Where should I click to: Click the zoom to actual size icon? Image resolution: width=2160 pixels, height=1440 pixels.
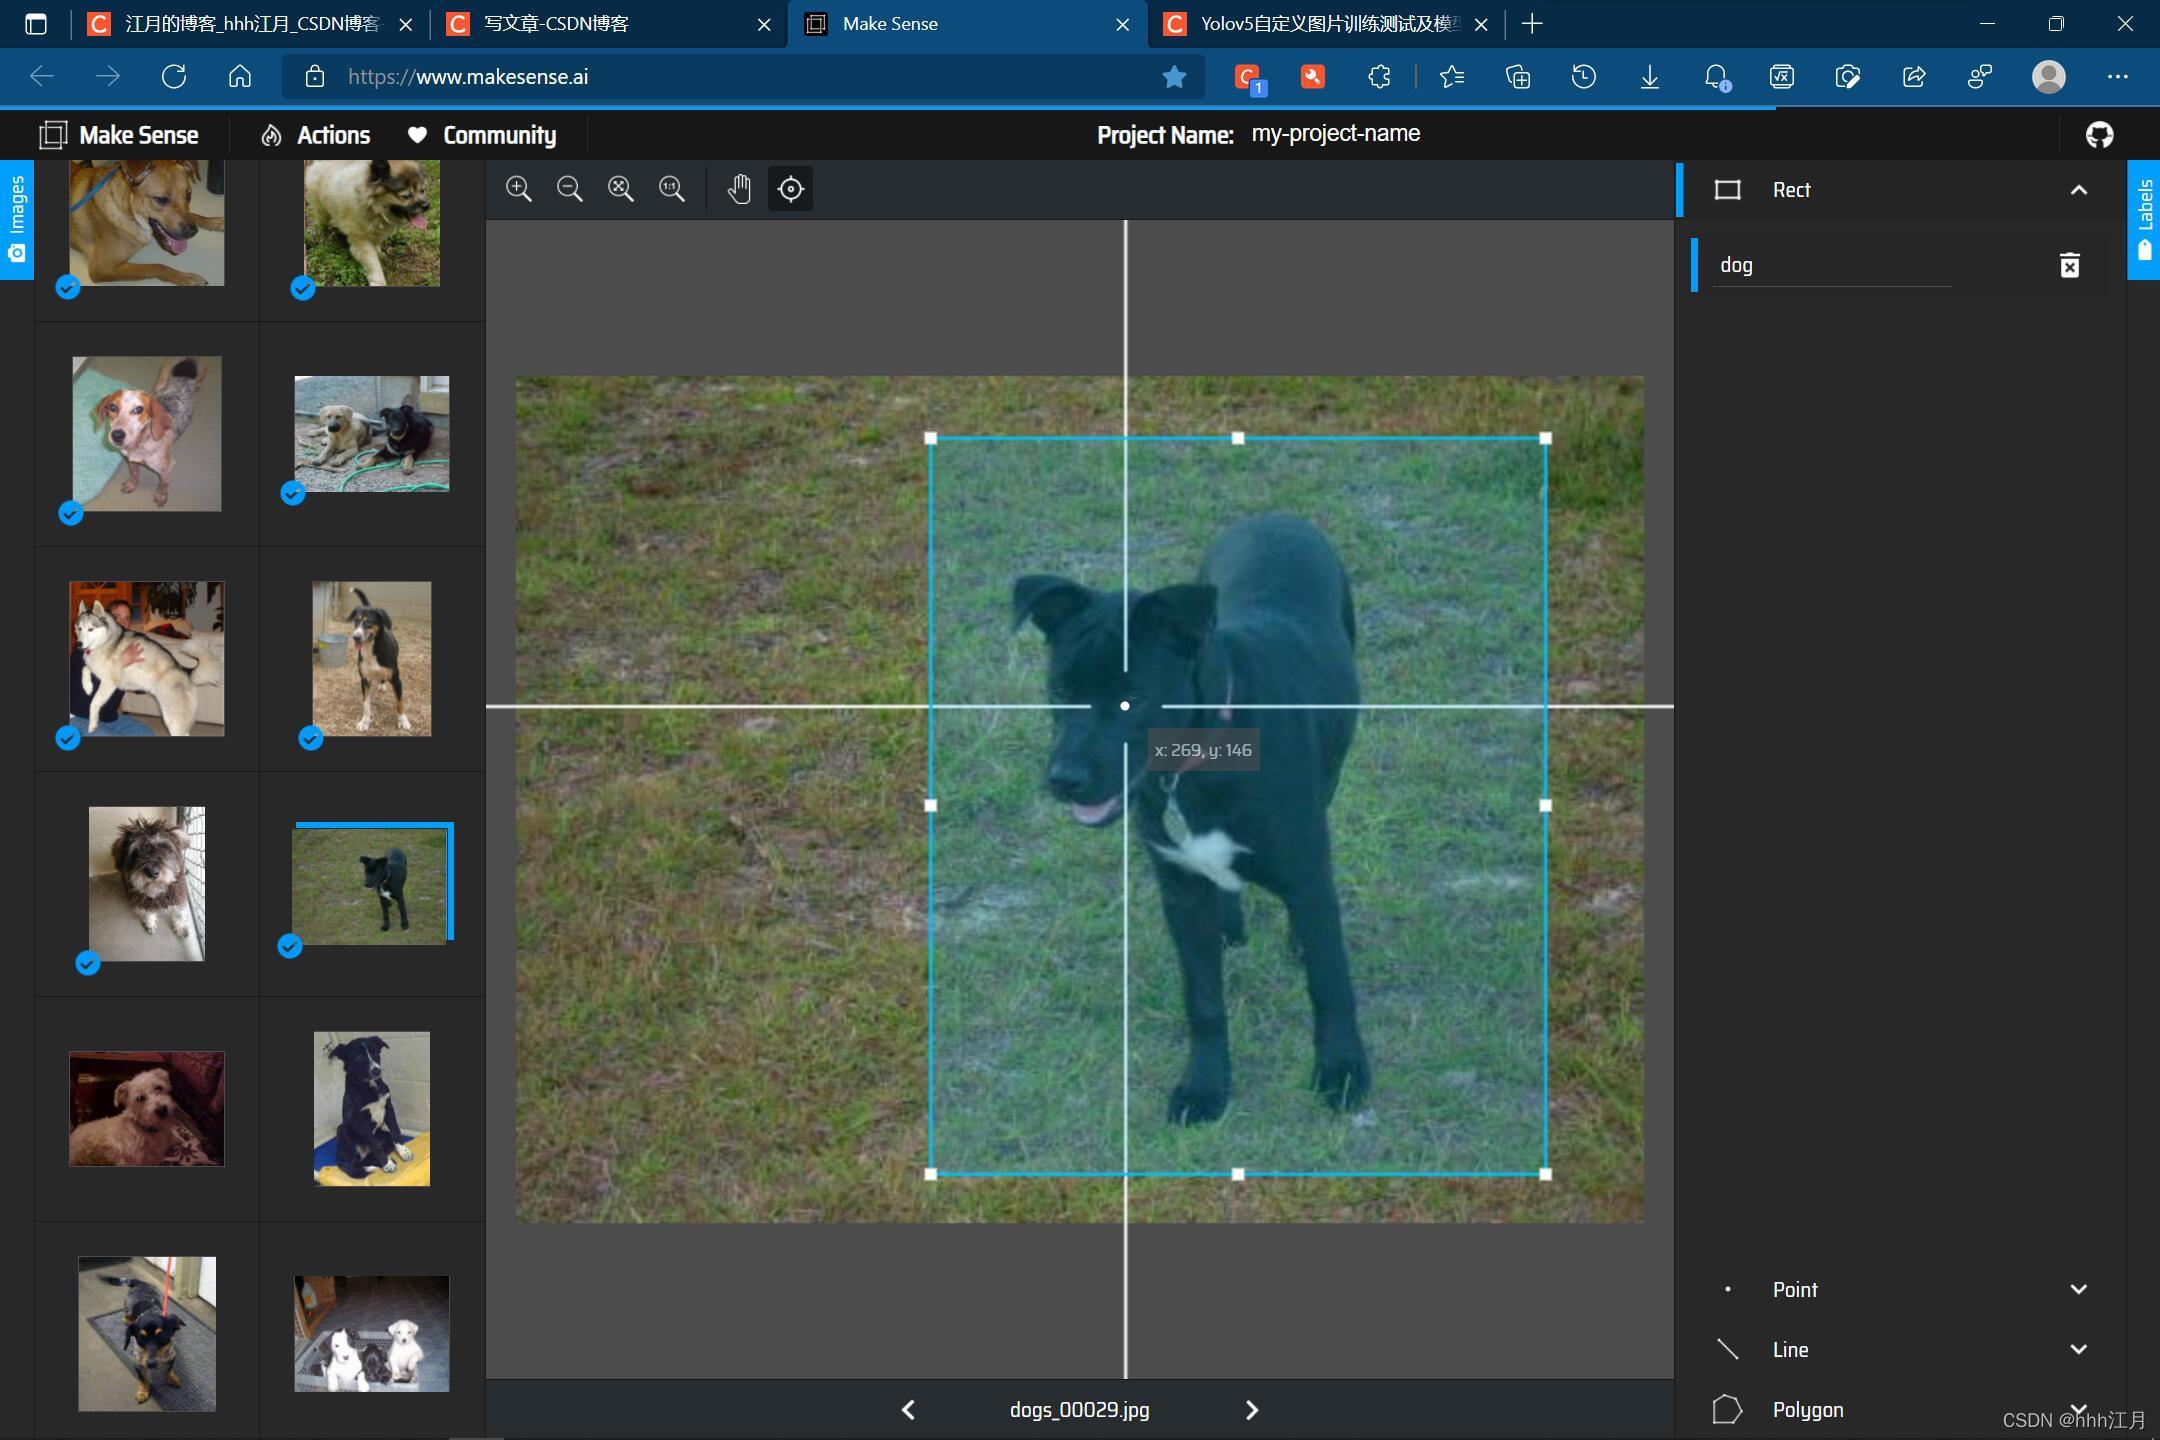(672, 189)
